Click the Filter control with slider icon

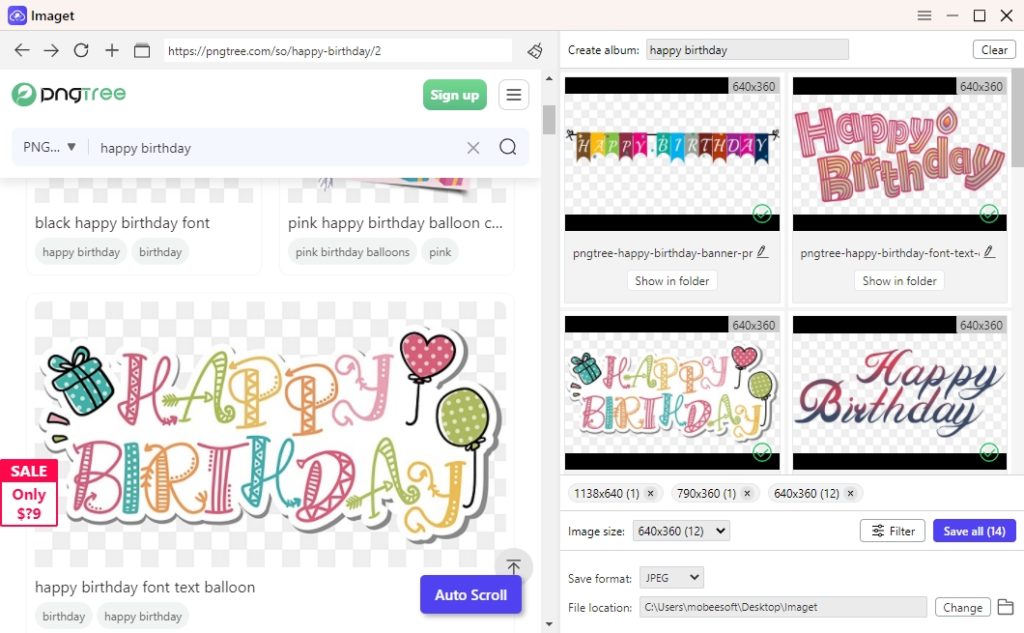[x=892, y=530]
